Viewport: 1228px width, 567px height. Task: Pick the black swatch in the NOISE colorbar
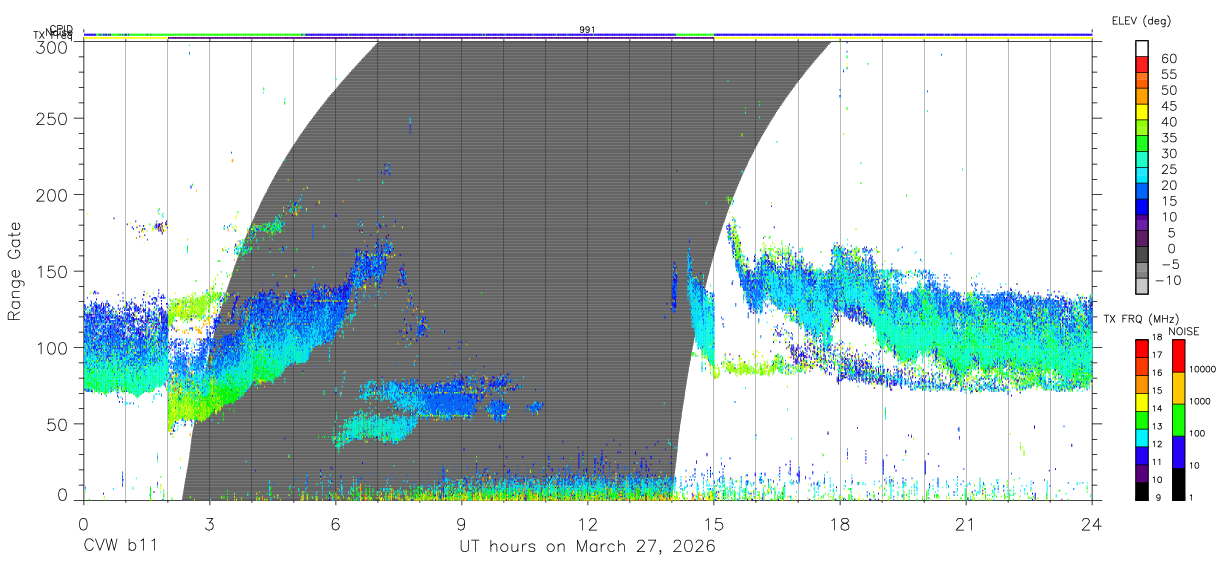click(1178, 484)
